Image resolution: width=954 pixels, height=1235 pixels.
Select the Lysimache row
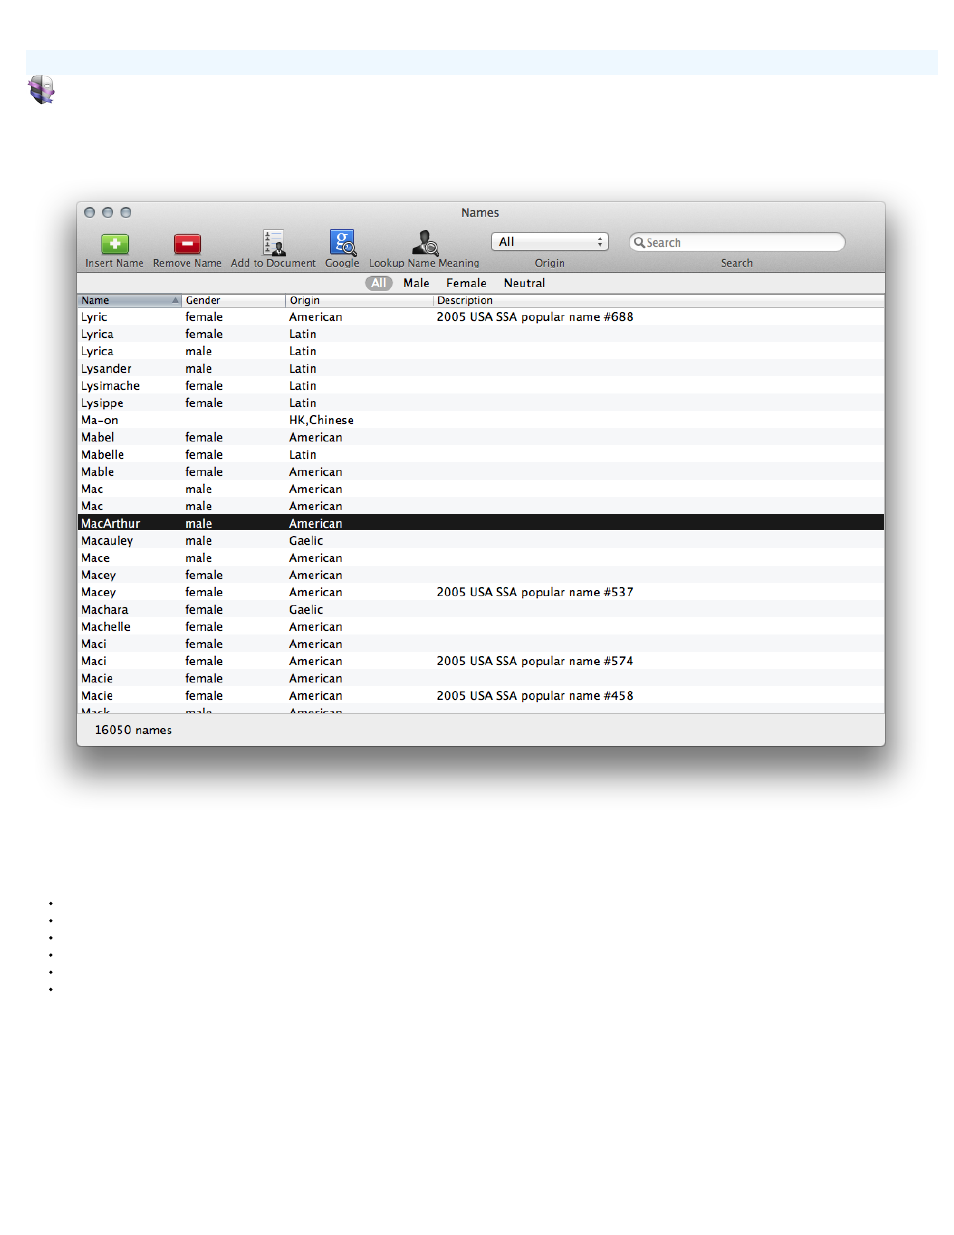481,386
